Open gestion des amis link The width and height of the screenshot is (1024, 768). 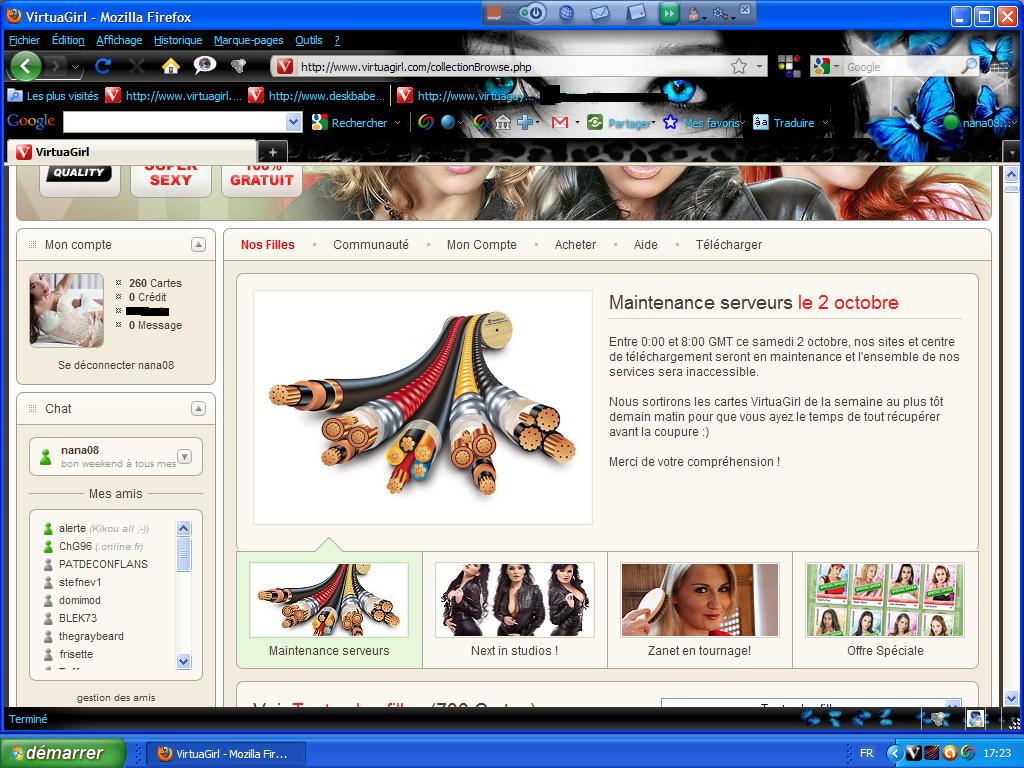click(116, 697)
